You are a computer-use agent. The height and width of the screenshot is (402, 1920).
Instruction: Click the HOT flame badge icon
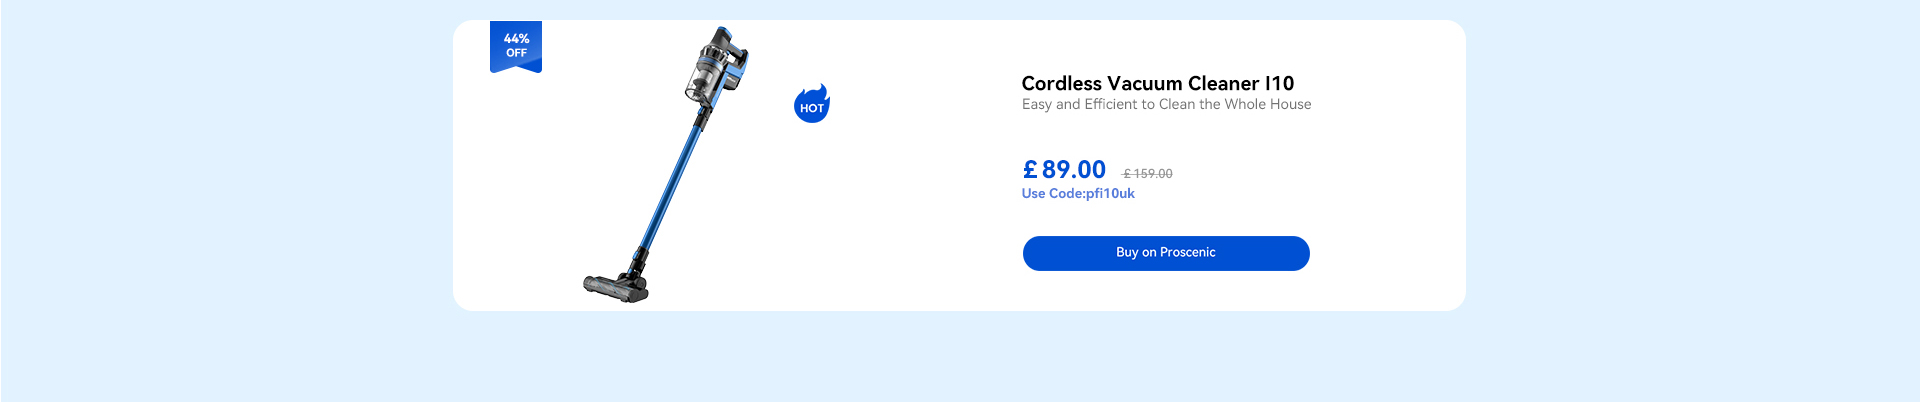pos(812,104)
